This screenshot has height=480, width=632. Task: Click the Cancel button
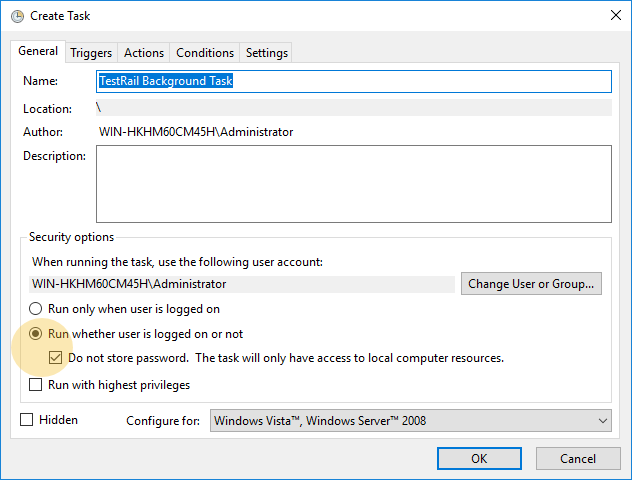[x=578, y=459]
